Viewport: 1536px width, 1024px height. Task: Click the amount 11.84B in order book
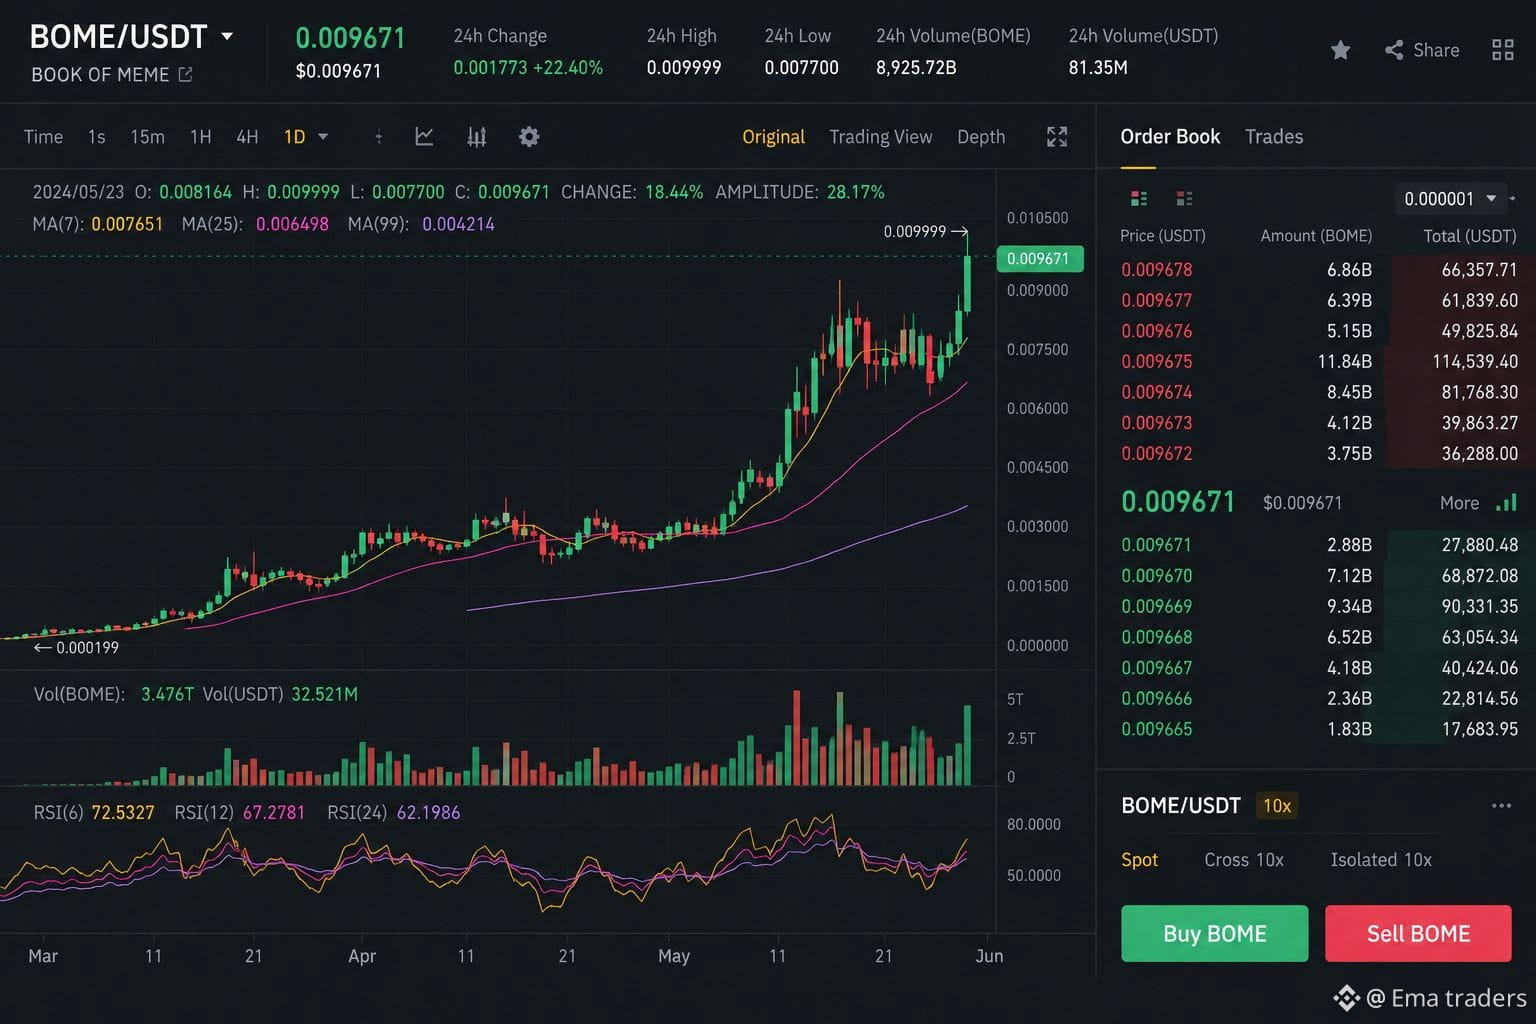pos(1344,362)
